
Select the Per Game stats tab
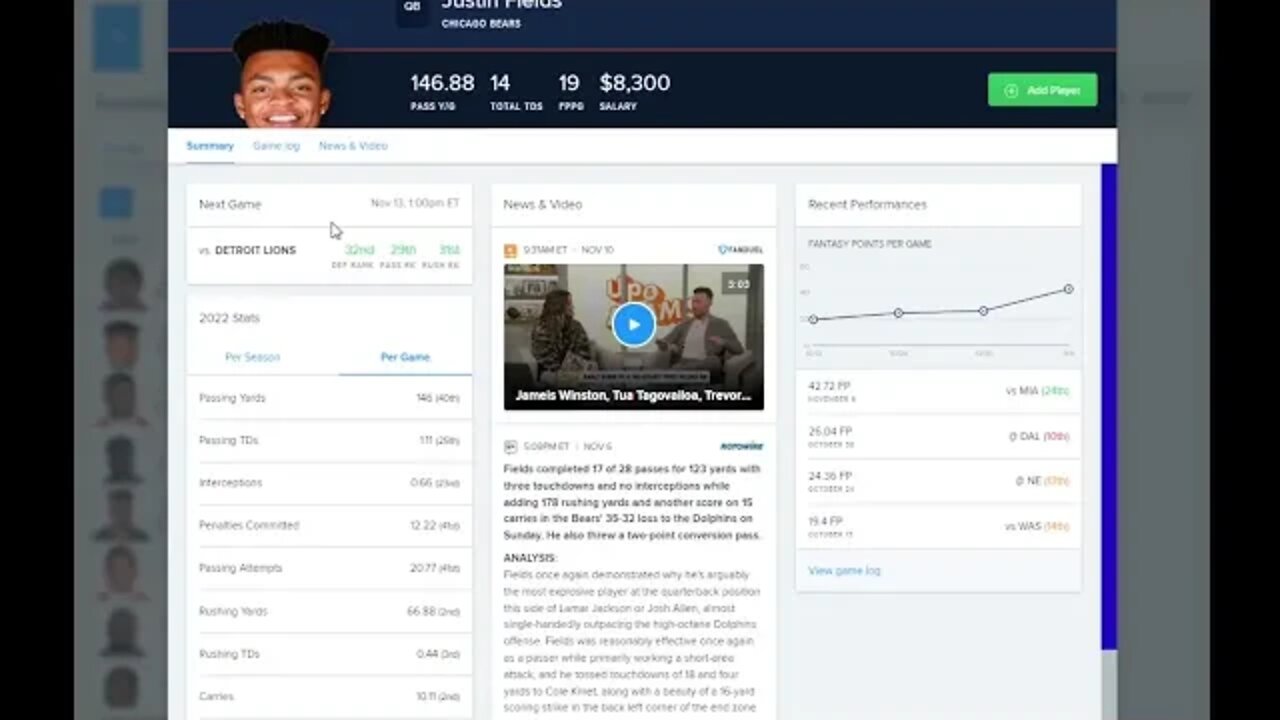405,357
